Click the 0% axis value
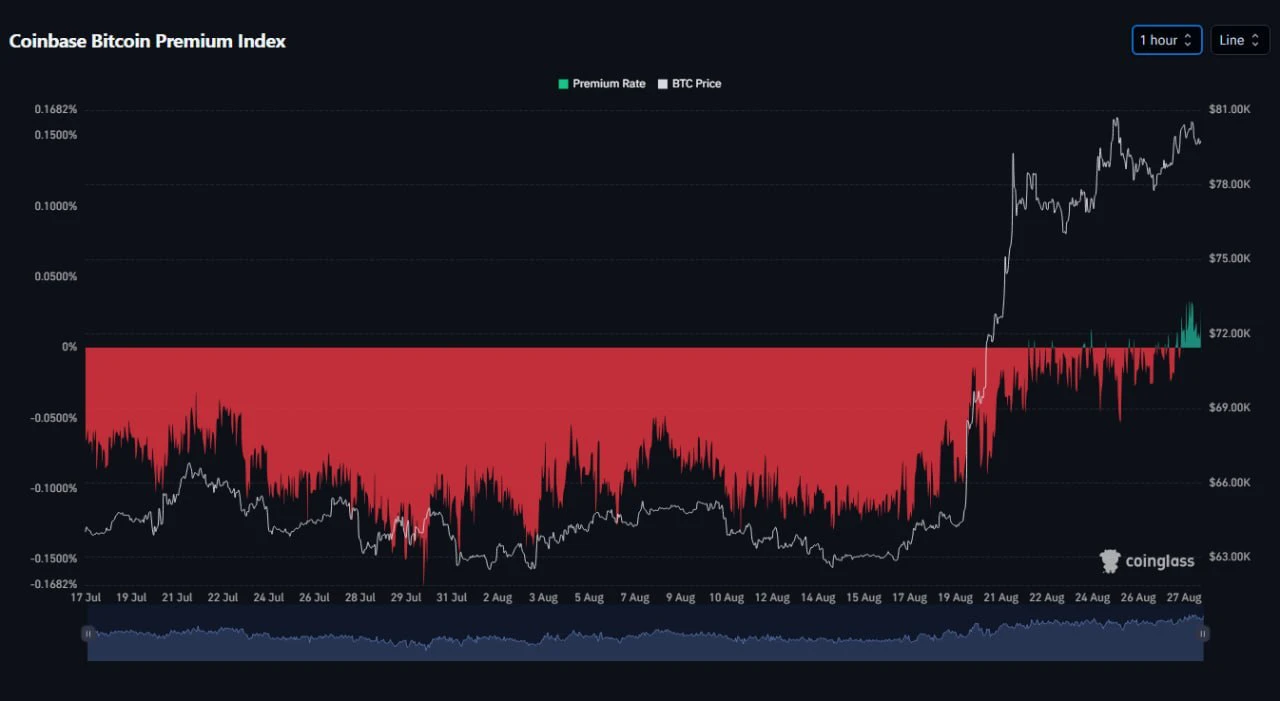 click(x=70, y=347)
